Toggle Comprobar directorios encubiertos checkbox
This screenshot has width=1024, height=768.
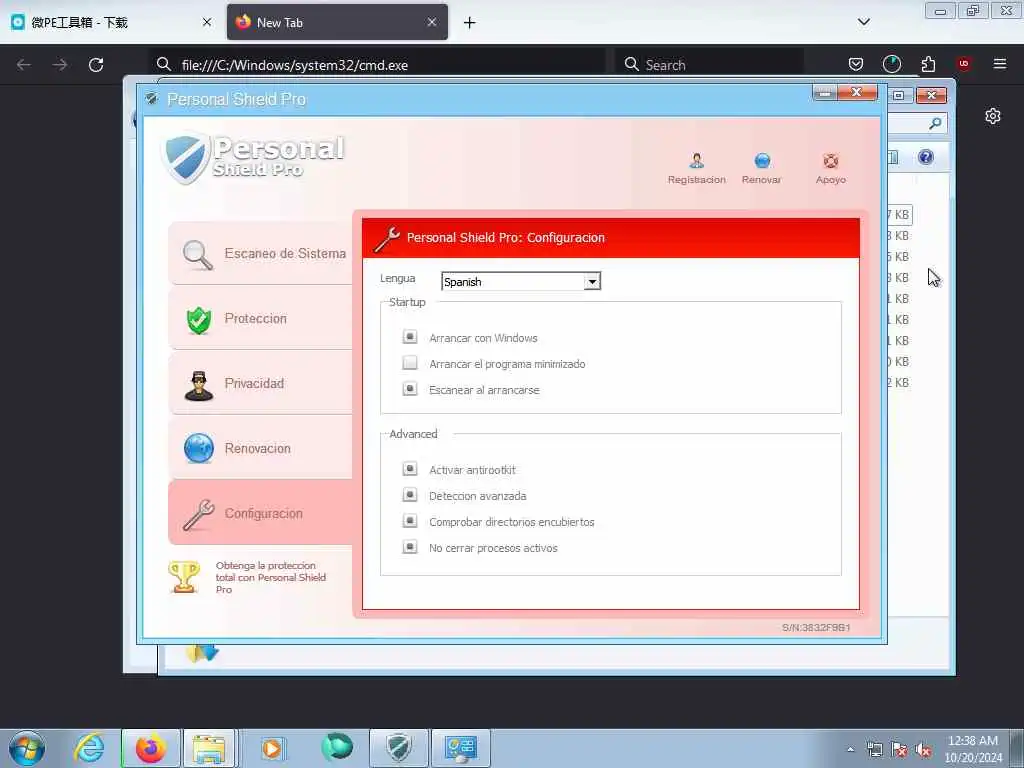click(409, 521)
